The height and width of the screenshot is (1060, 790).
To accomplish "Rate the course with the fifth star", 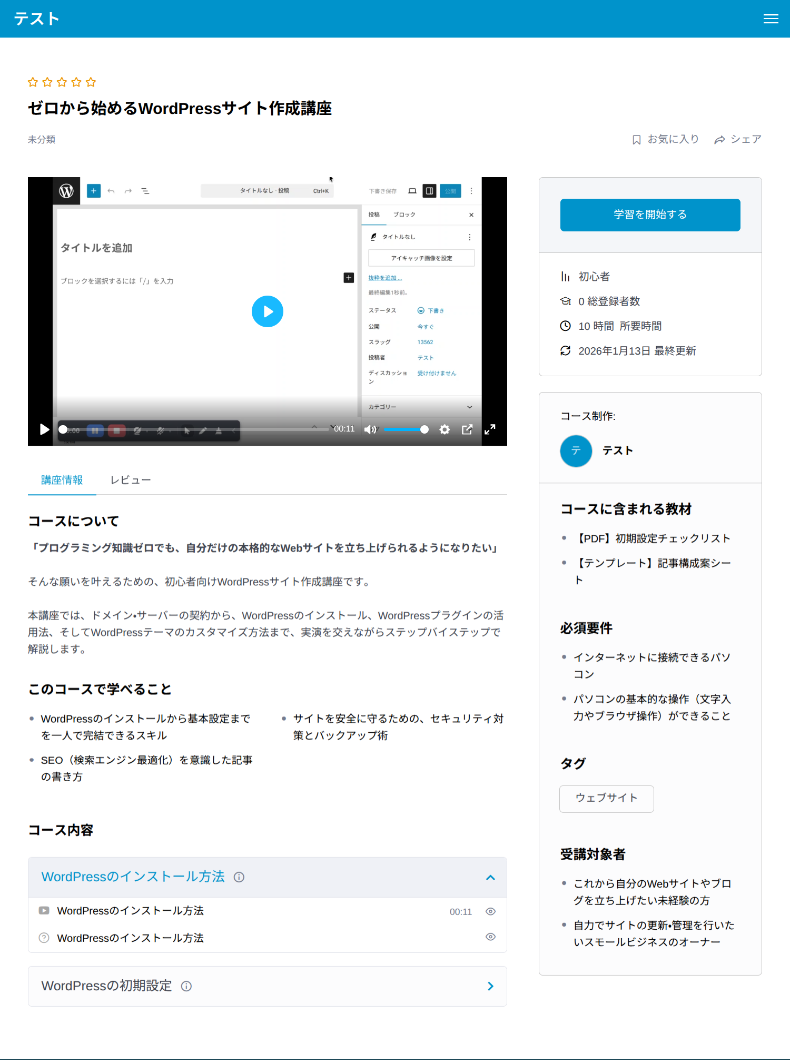I will click(x=91, y=82).
